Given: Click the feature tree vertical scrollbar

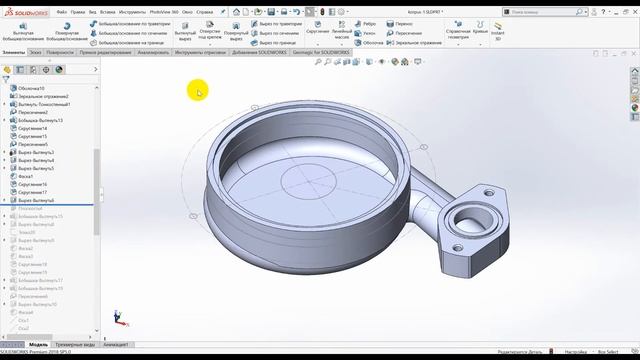Looking at the screenshot, I should tap(97, 192).
